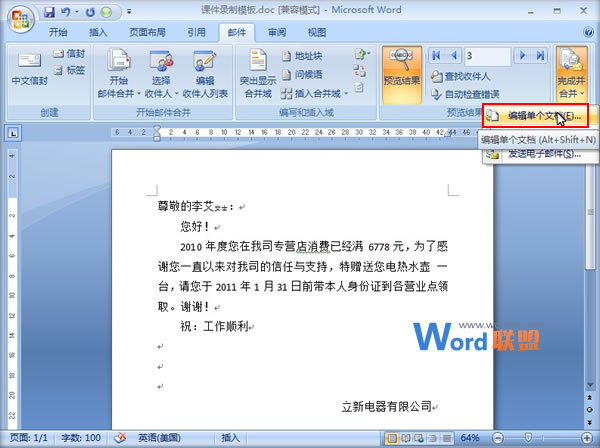Click the 64% zoom level button
The width and height of the screenshot is (600, 448).
(x=470, y=438)
